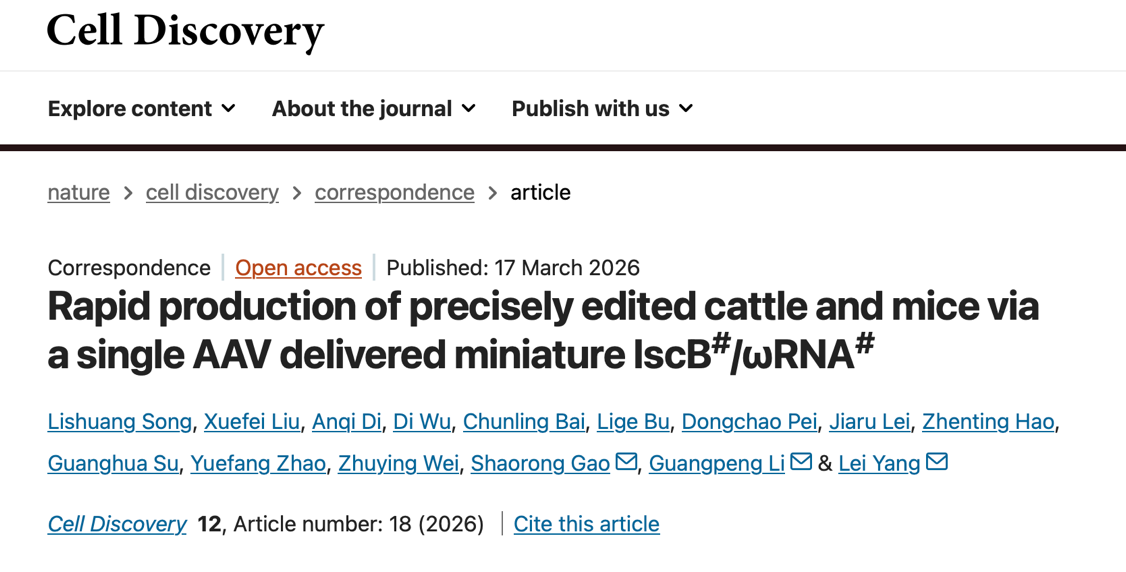
Task: Open the About the journal dropdown
Action: [x=373, y=108]
